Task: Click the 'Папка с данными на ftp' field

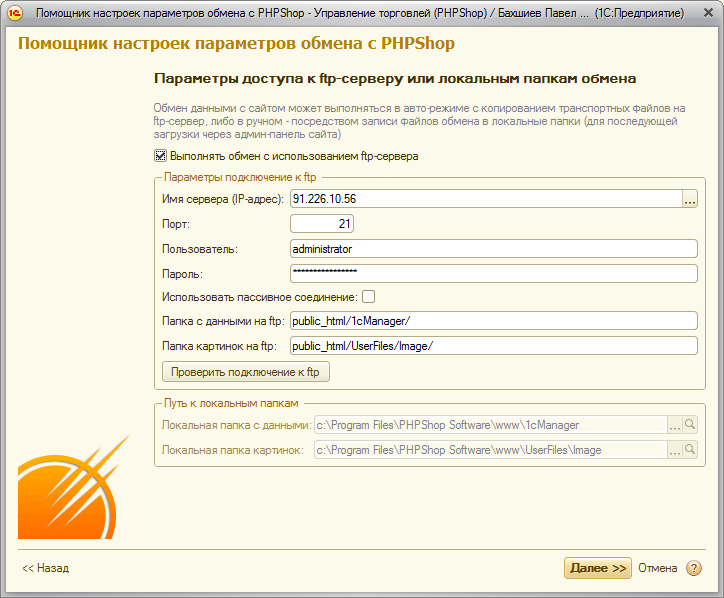Action: point(494,321)
